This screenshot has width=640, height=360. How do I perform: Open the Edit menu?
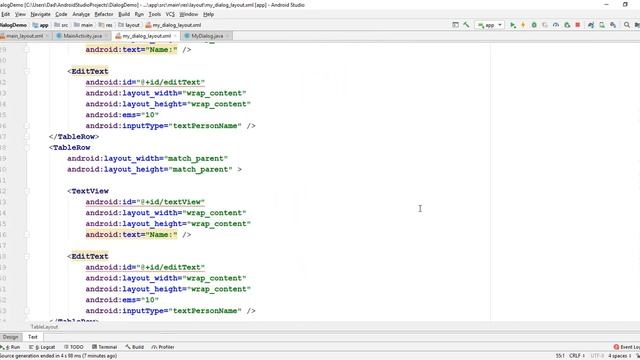point(5,14)
